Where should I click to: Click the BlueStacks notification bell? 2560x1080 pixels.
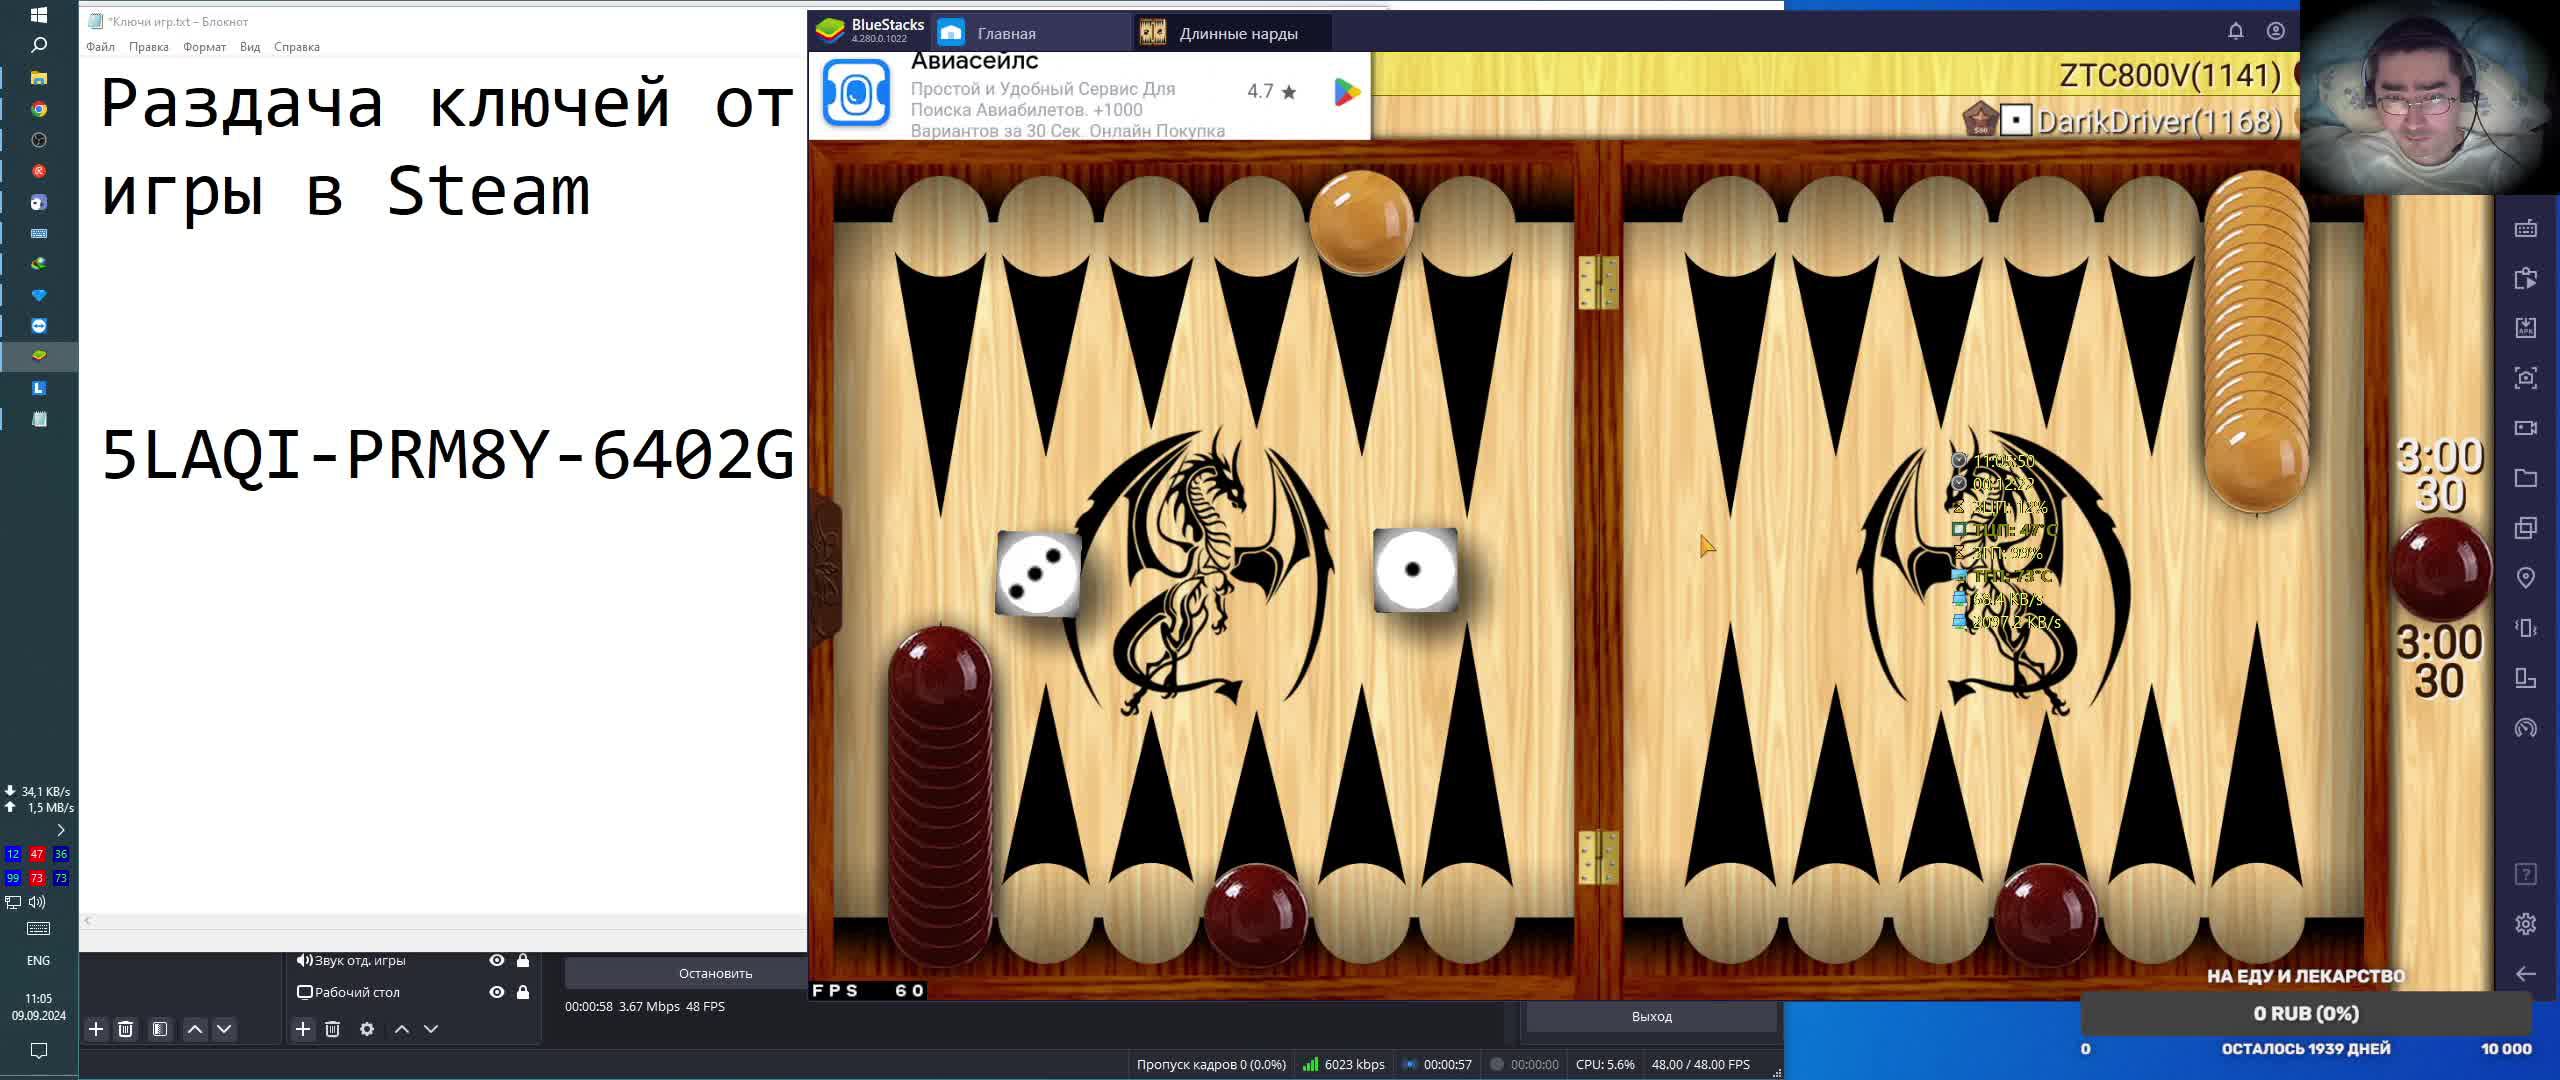point(2235,32)
